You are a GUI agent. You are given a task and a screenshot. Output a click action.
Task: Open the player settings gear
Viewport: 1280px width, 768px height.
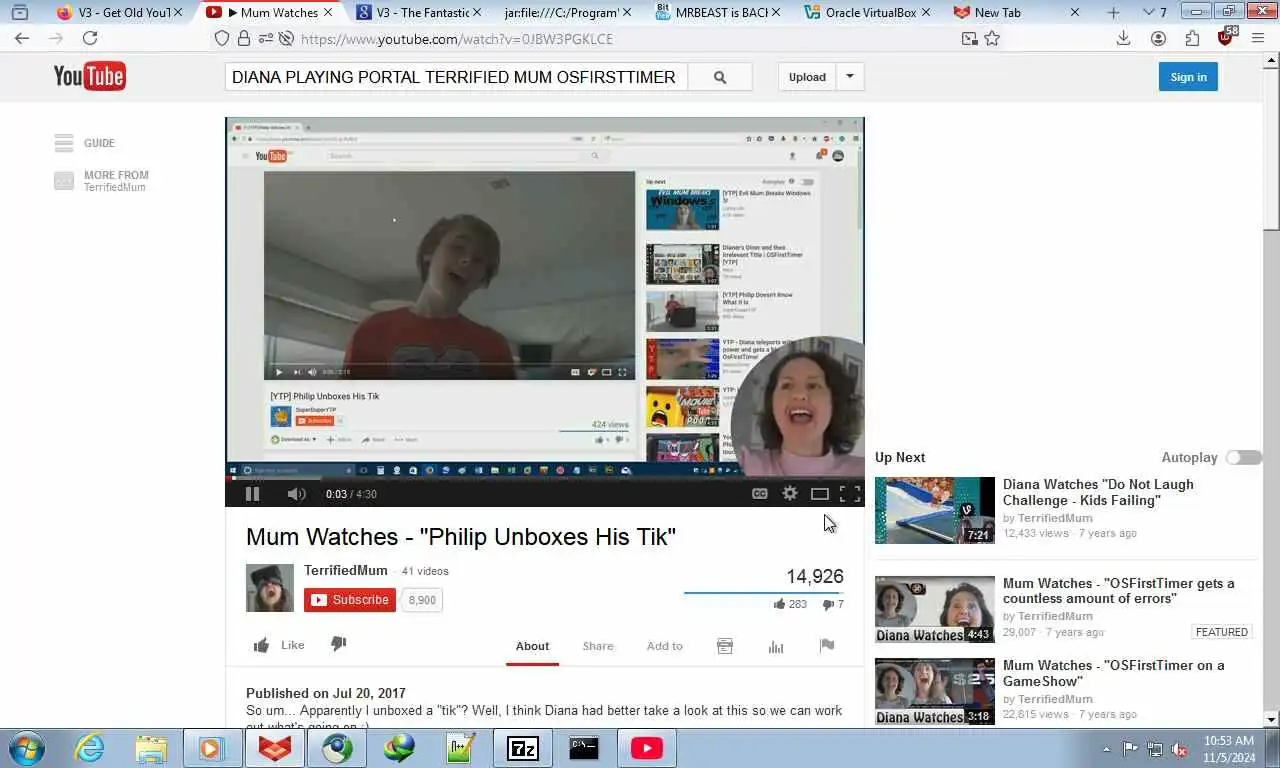790,493
